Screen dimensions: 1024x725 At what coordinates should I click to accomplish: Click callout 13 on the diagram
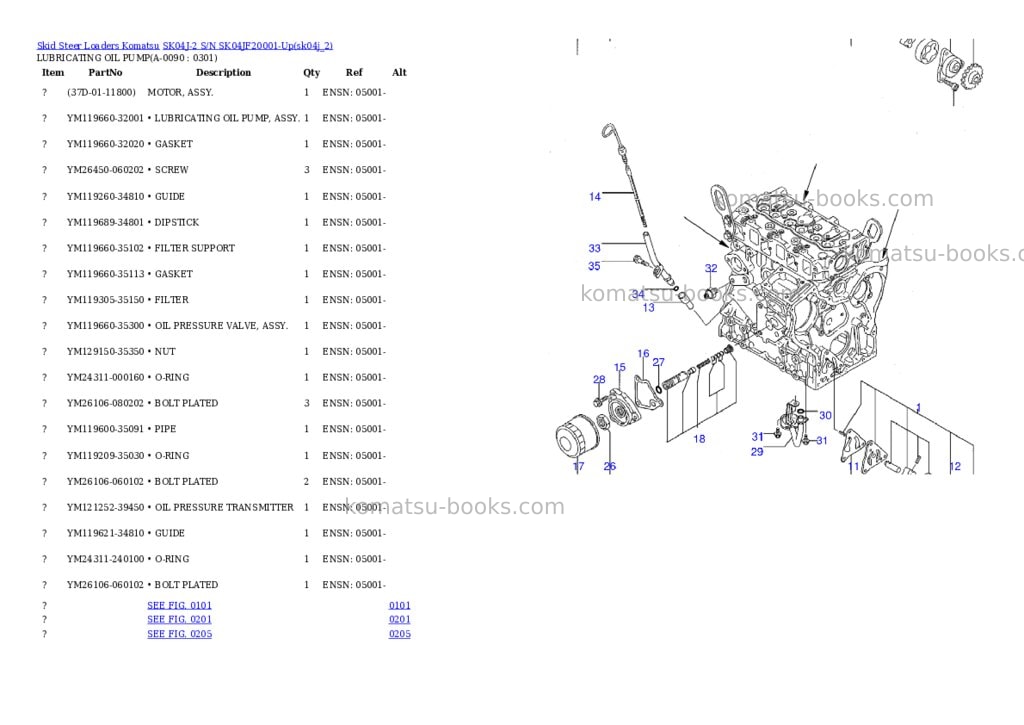pyautogui.click(x=648, y=308)
